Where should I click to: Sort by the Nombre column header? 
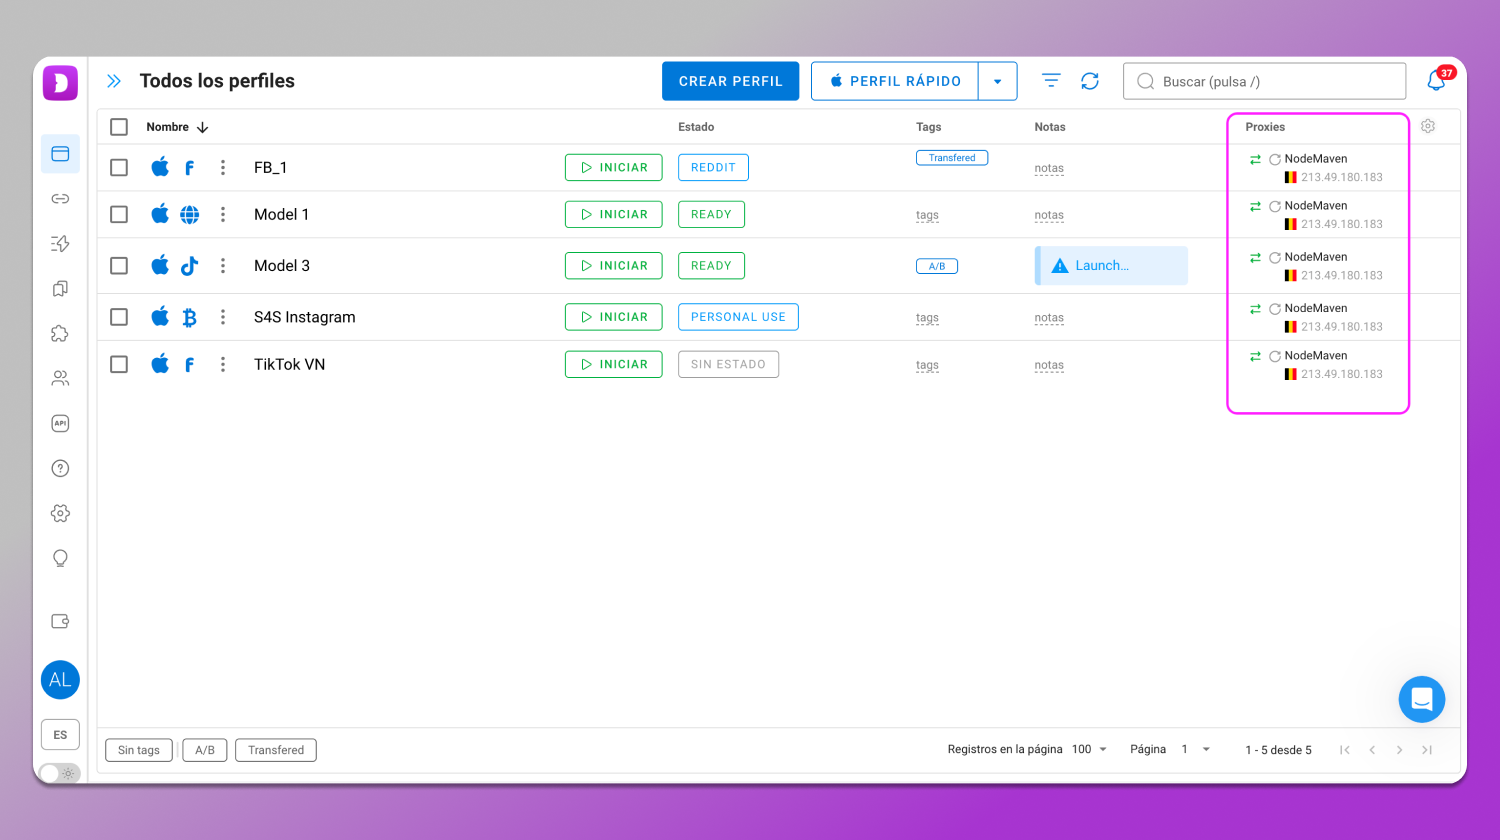tap(168, 127)
